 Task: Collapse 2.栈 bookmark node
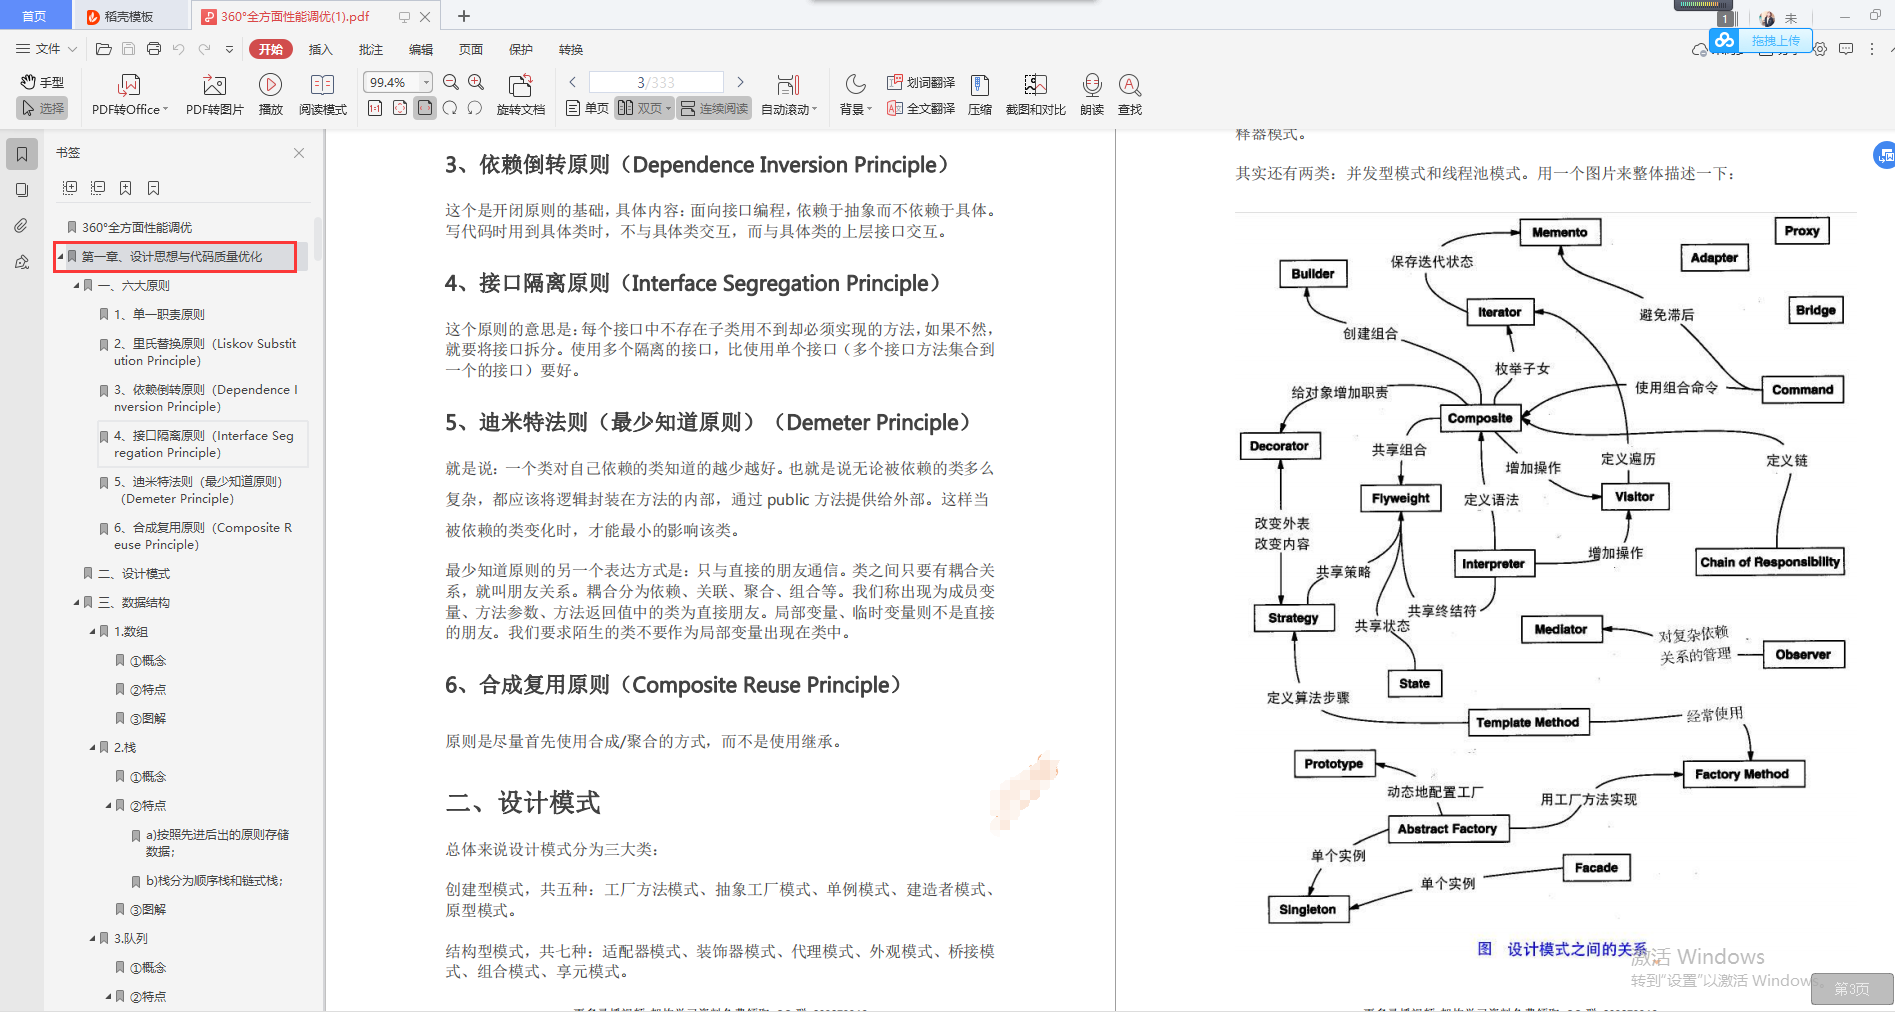click(93, 748)
